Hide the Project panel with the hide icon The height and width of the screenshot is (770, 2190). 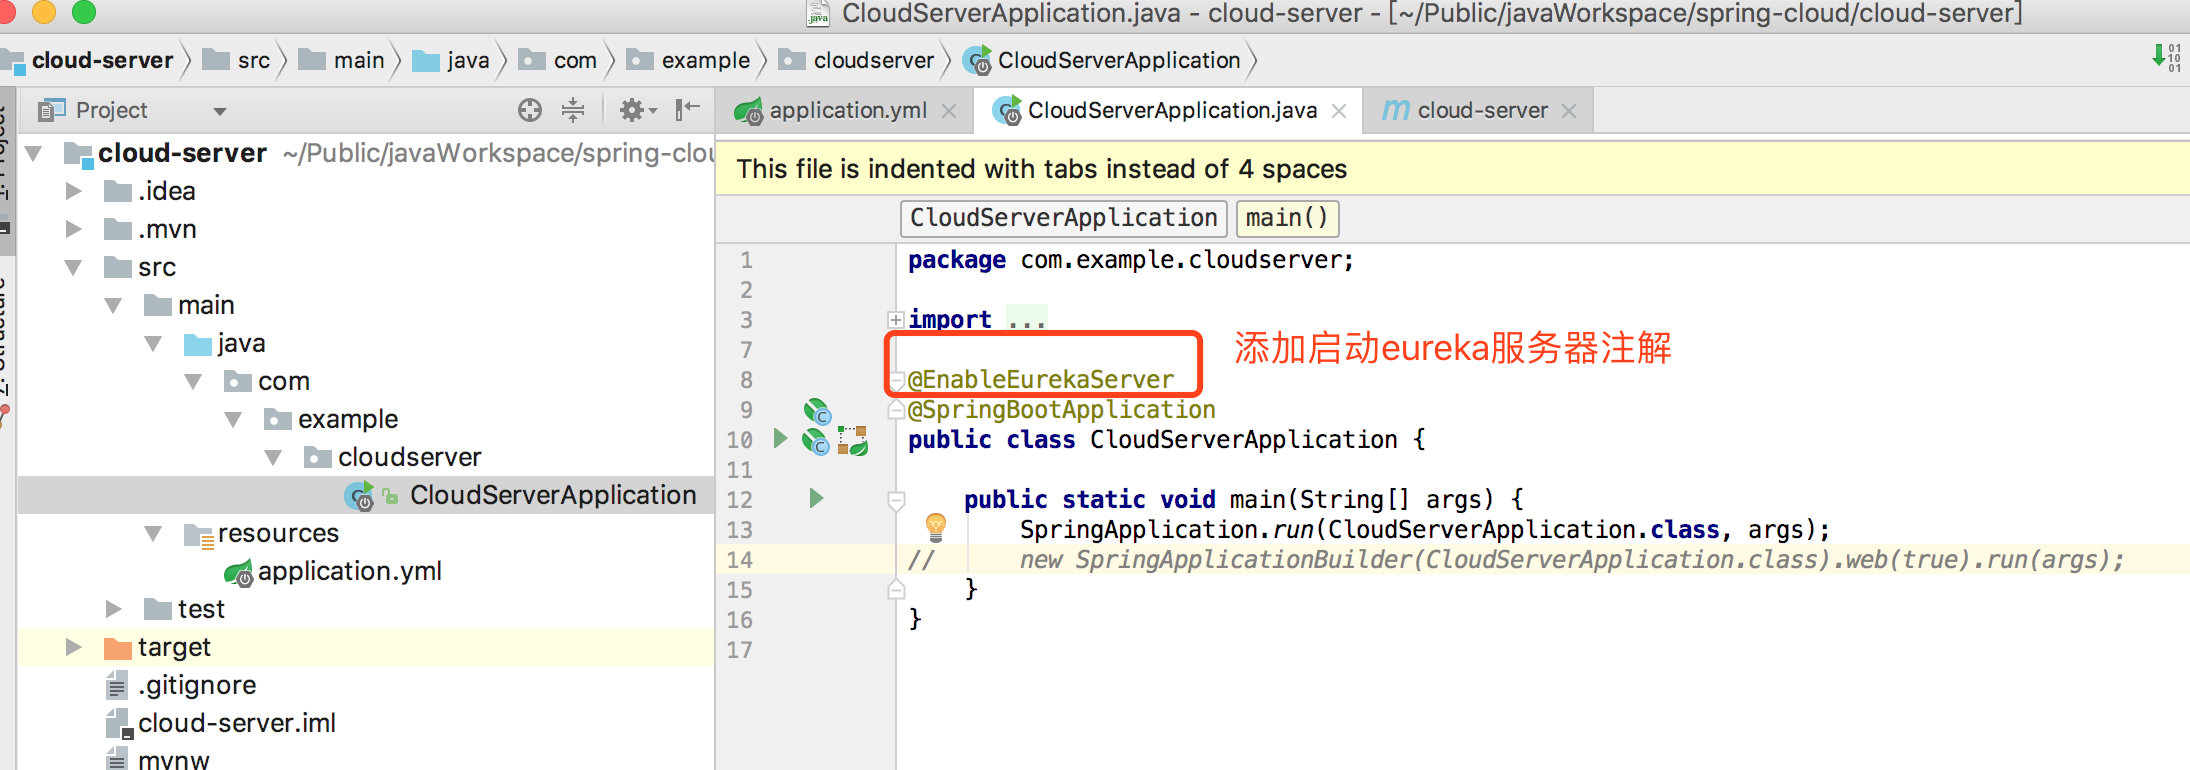point(687,109)
